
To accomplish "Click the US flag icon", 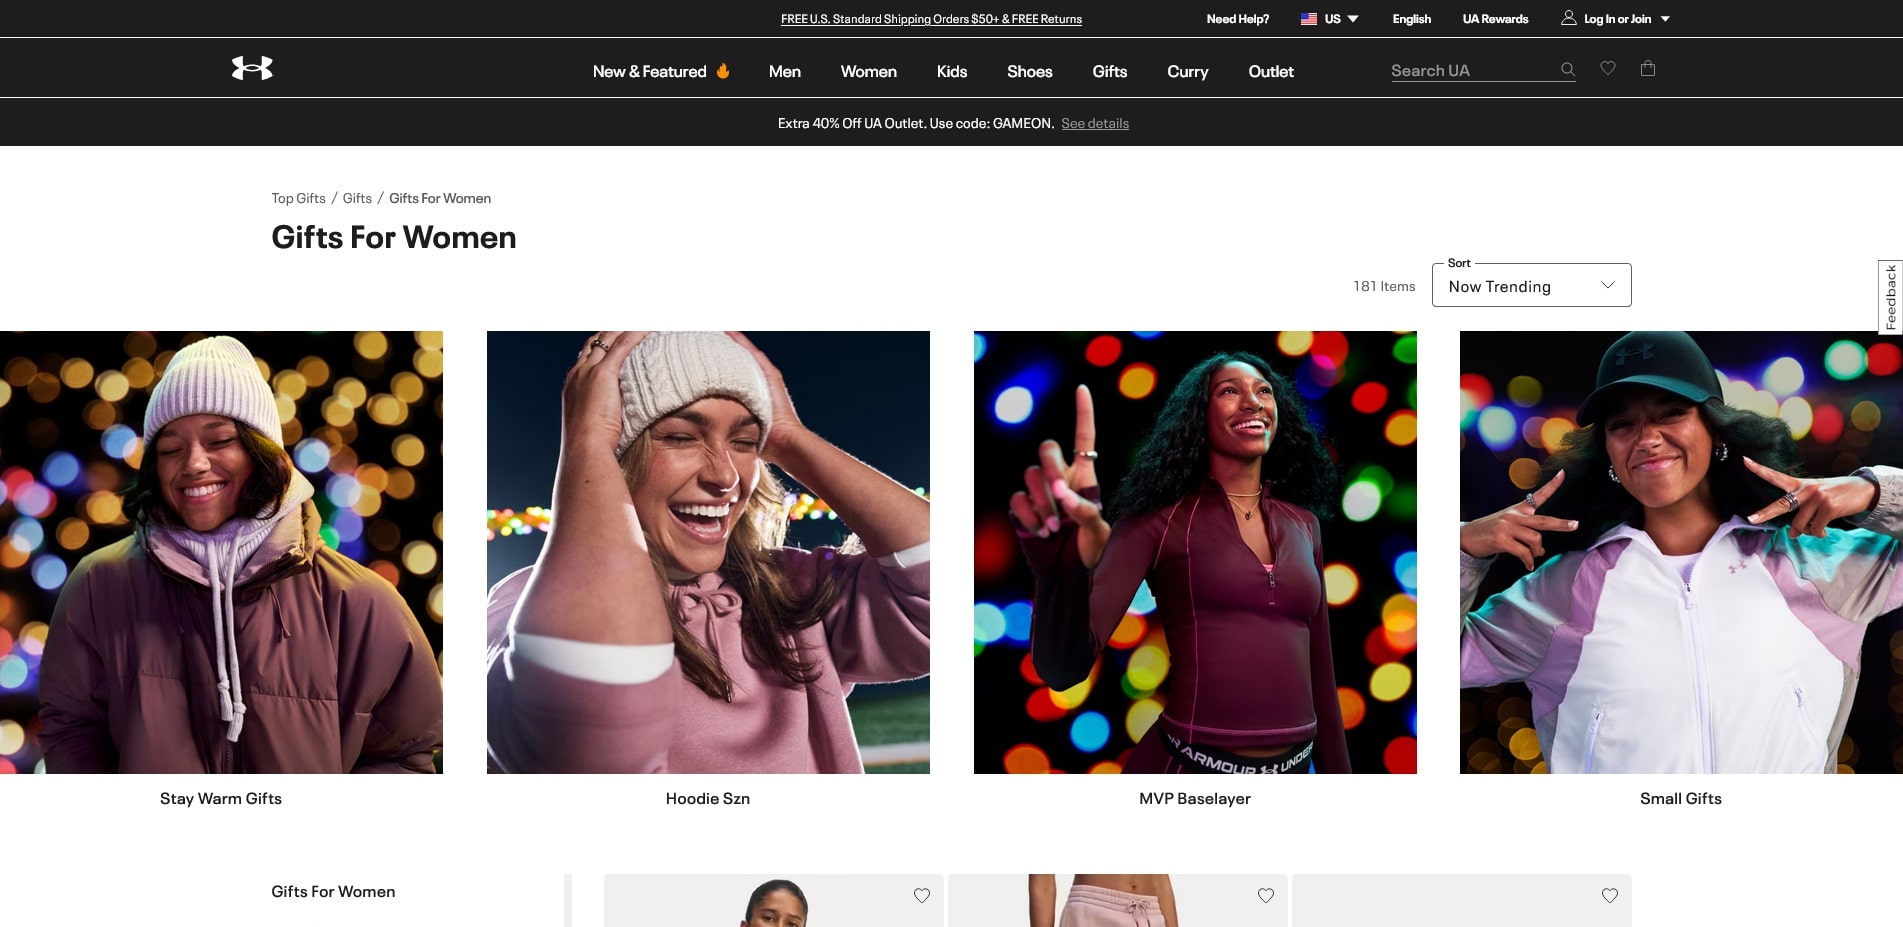I will (x=1308, y=19).
